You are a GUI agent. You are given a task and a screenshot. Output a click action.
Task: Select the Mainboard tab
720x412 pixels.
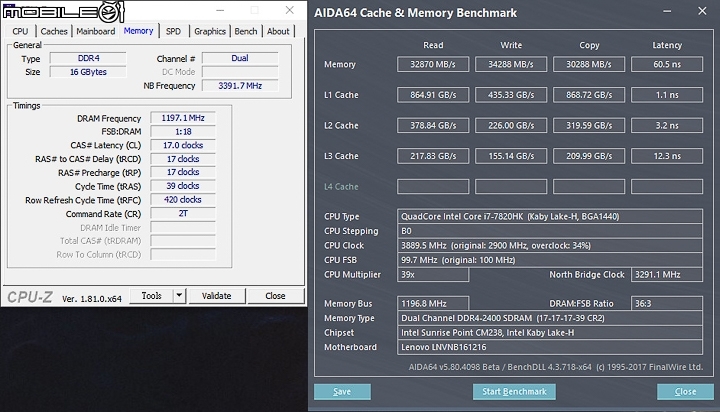[96, 31]
